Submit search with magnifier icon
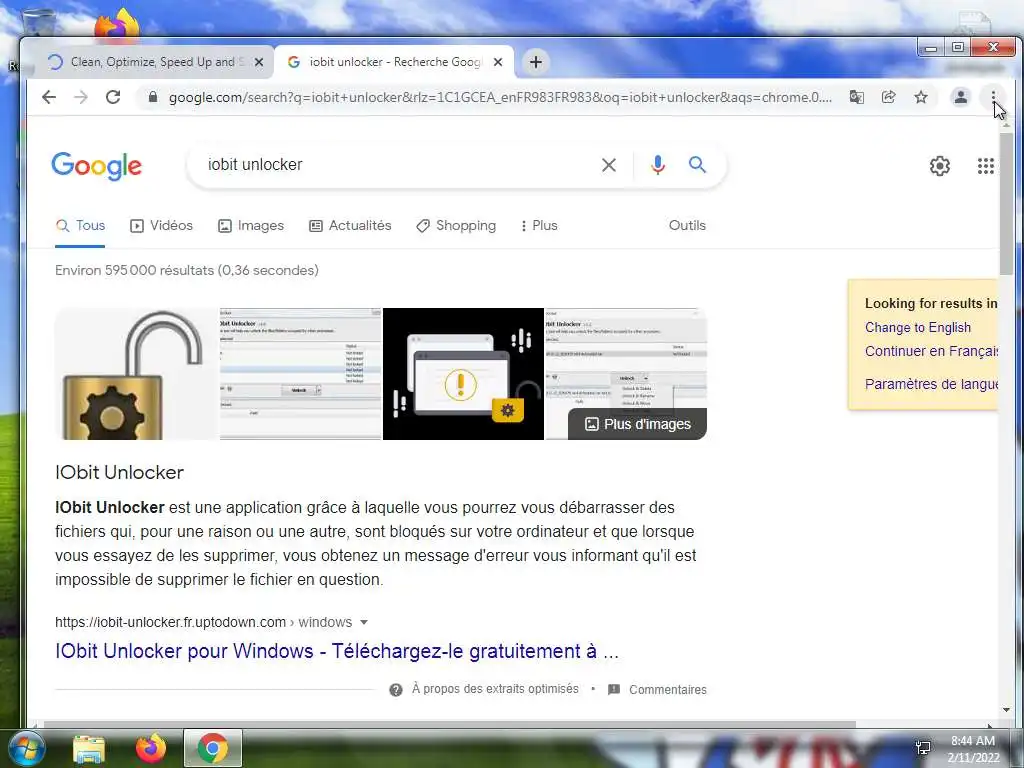This screenshot has height=768, width=1024. click(697, 165)
